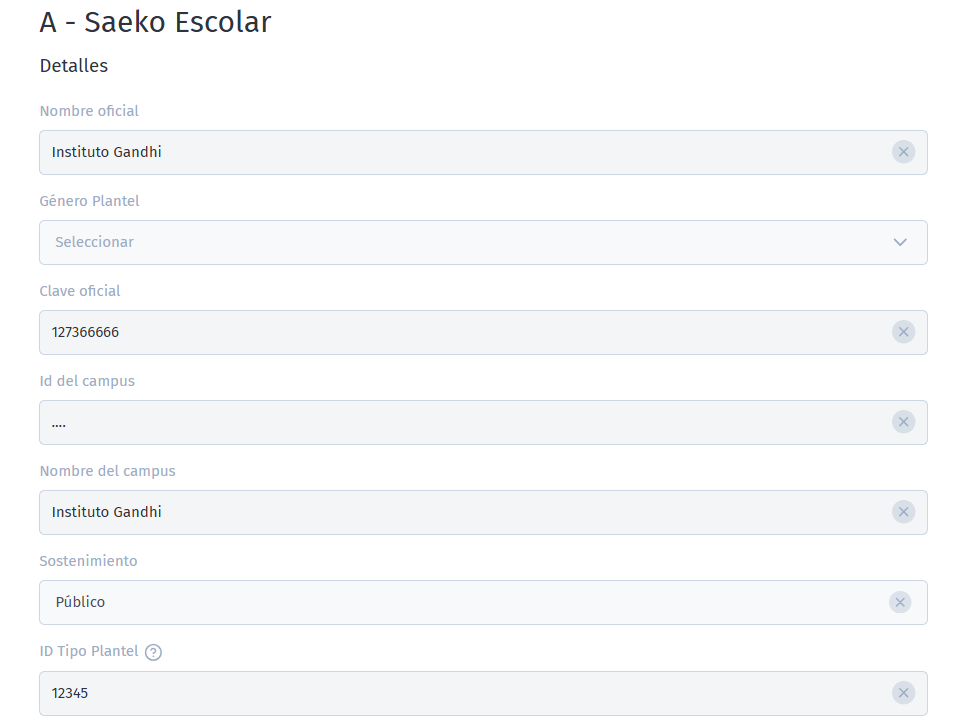The image size is (957, 727).
Task: Clear the Id del campus field
Action: click(903, 422)
